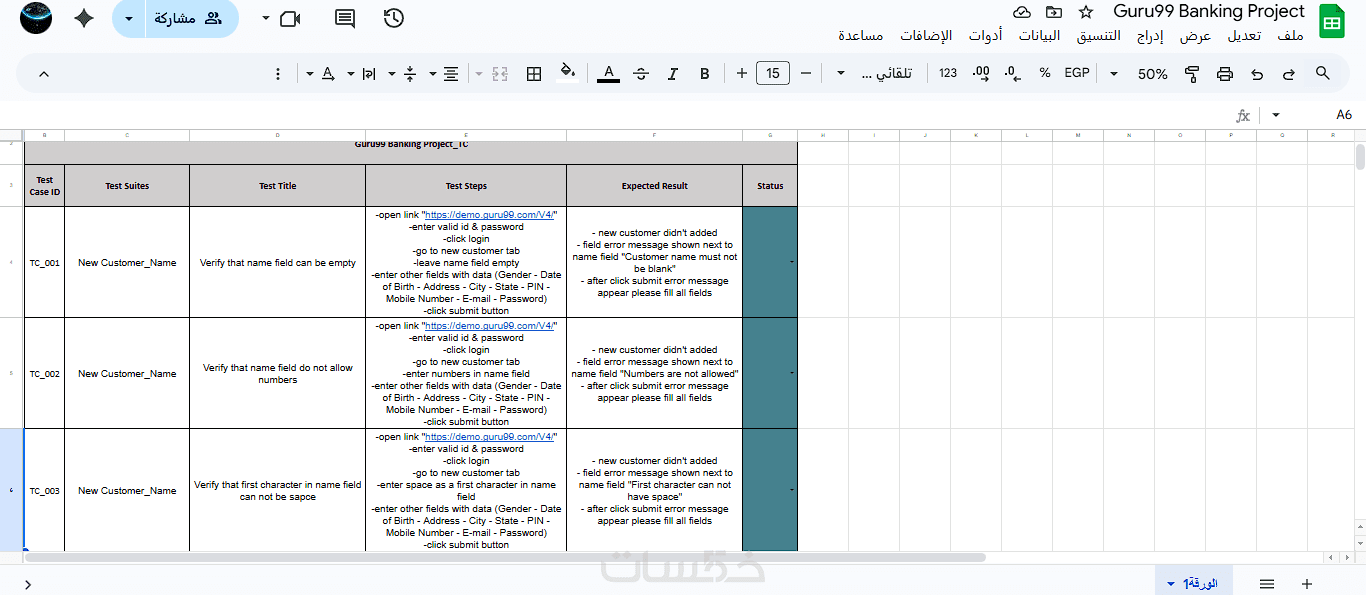Open the demo.guru99.com link in TC_002 row
The image size is (1366, 595).
[x=489, y=326]
